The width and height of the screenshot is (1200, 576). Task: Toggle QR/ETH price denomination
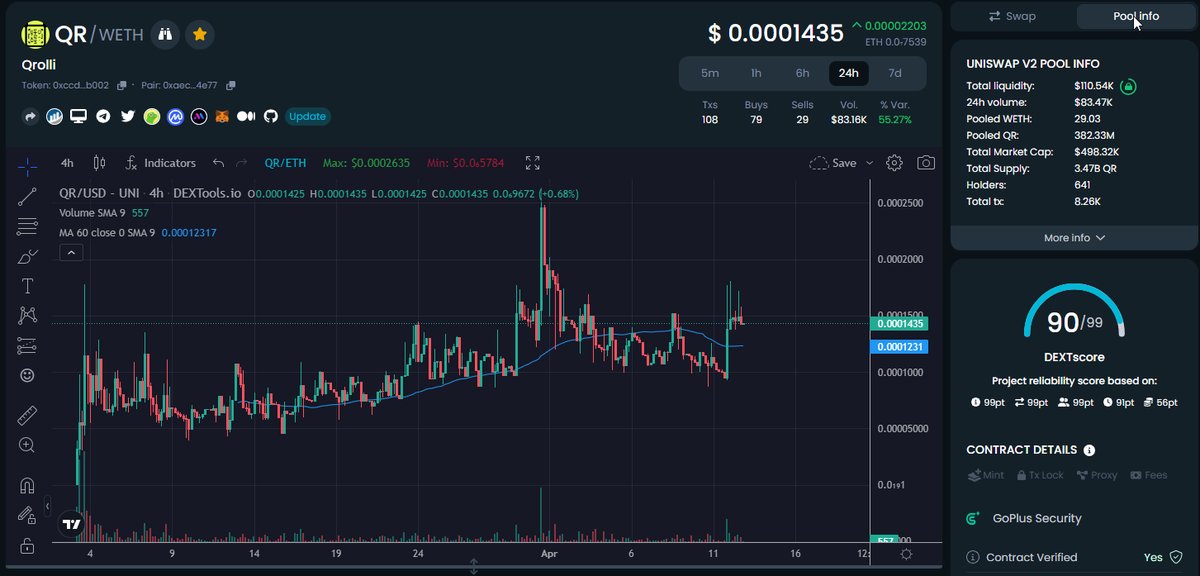[285, 162]
